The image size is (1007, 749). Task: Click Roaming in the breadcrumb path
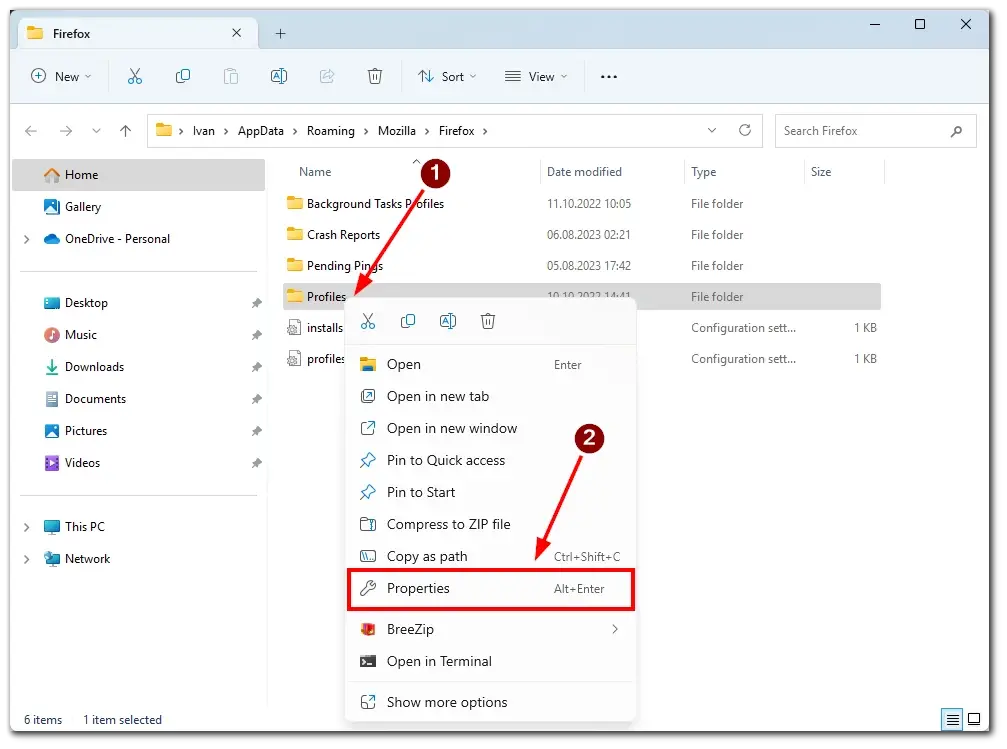tap(331, 131)
